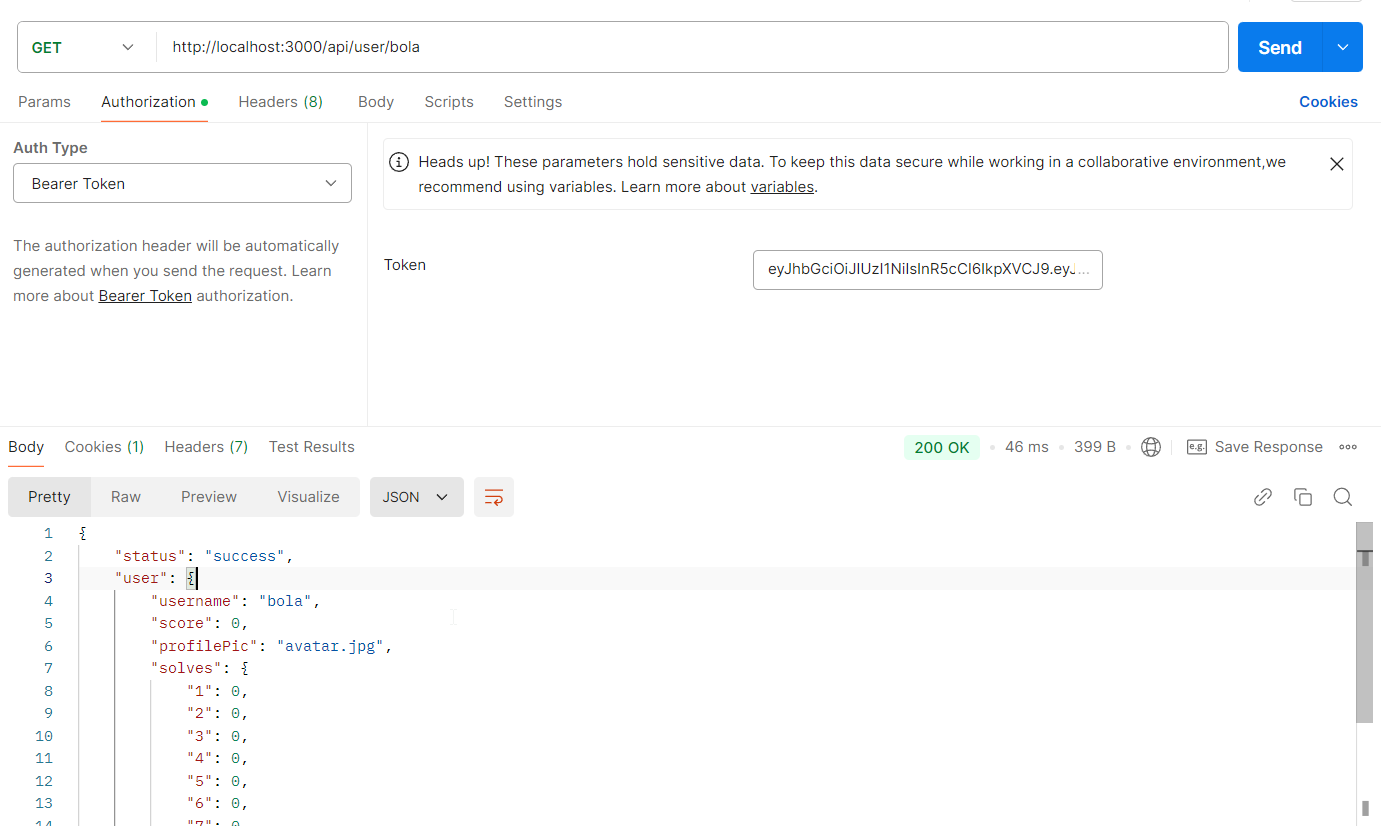1381x826 pixels.
Task: Switch to Preview response view
Action: 209,497
